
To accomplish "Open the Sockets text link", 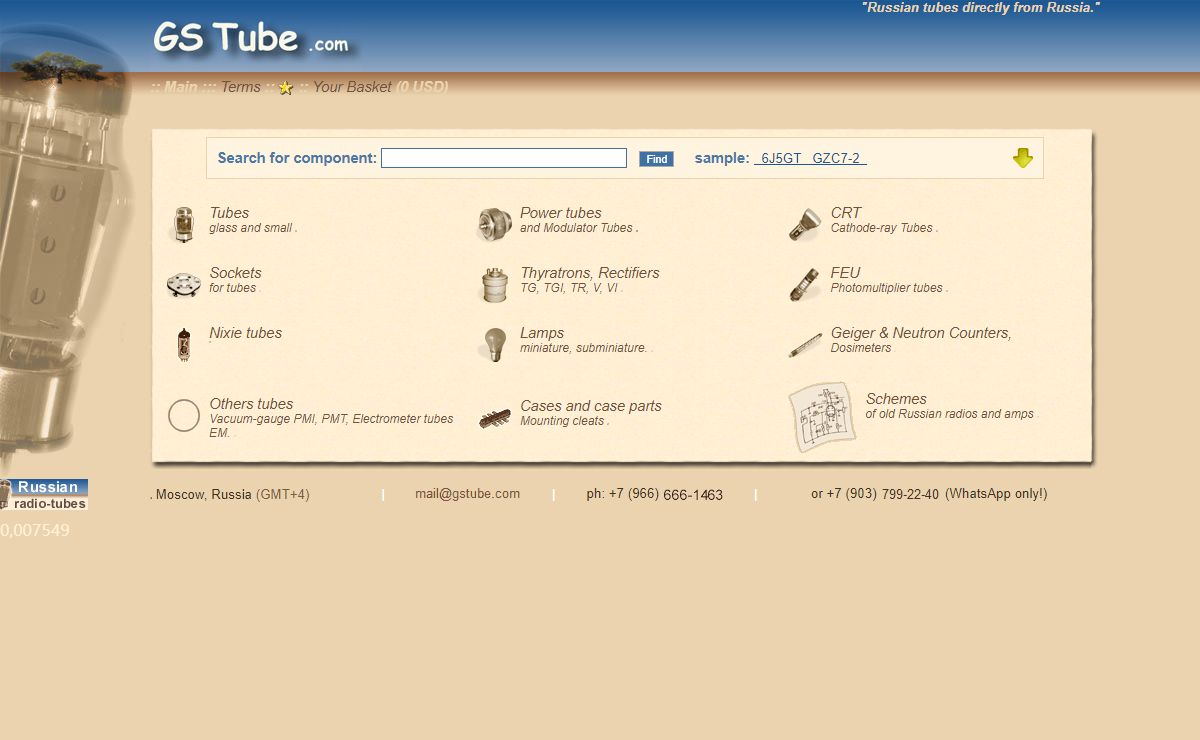I will pyautogui.click(x=235, y=273).
